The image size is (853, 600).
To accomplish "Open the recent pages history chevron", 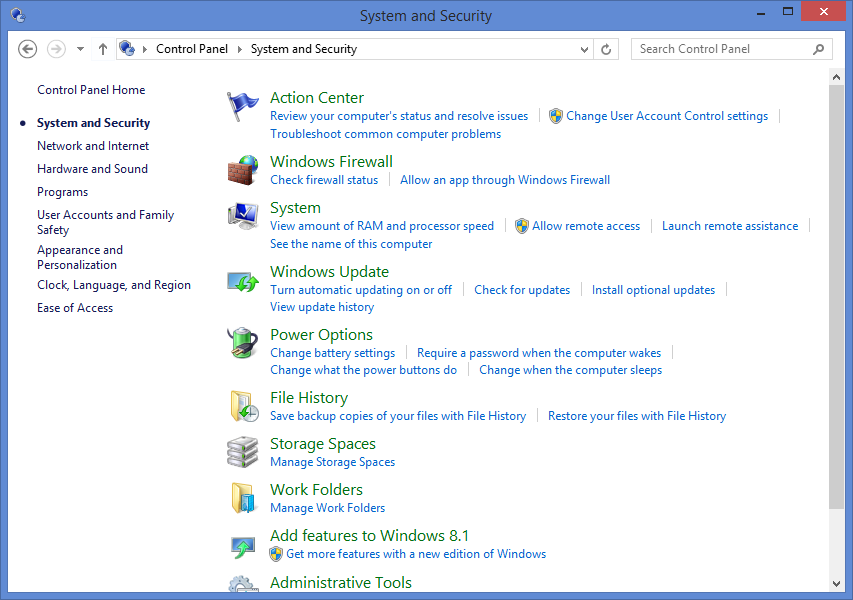I will (80, 48).
